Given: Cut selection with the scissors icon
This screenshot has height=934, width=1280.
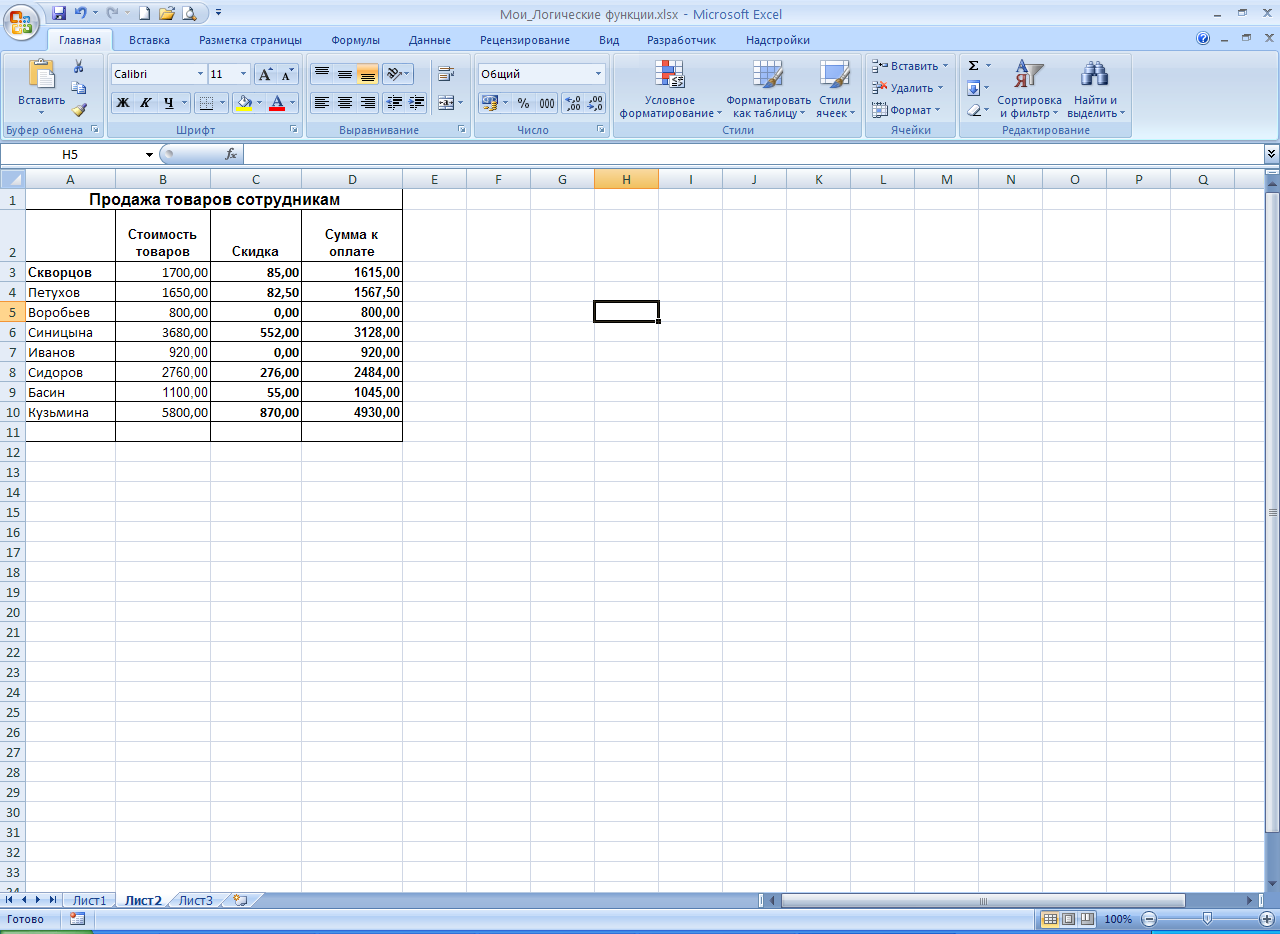Looking at the screenshot, I should click(79, 67).
